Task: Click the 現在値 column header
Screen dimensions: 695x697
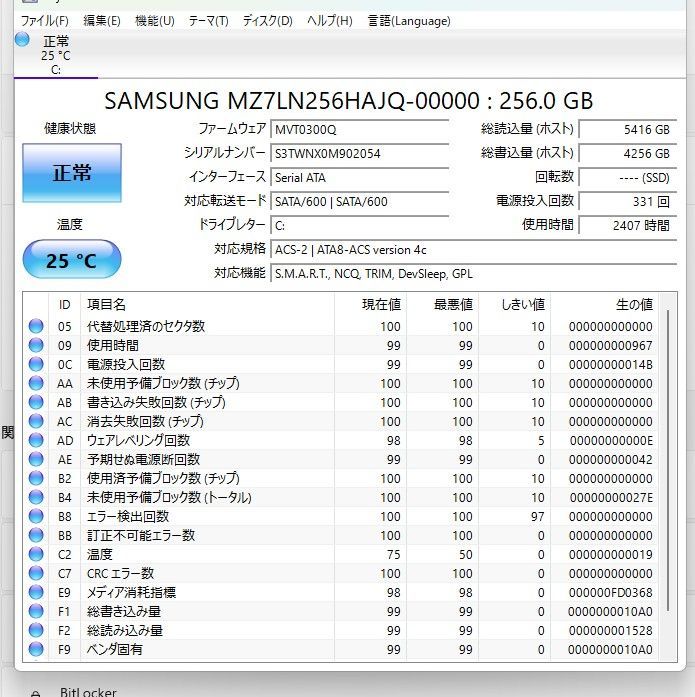Action: point(370,304)
